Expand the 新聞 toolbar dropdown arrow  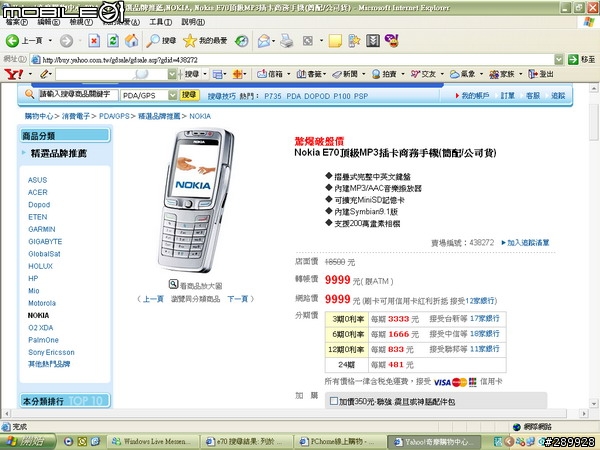364,74
